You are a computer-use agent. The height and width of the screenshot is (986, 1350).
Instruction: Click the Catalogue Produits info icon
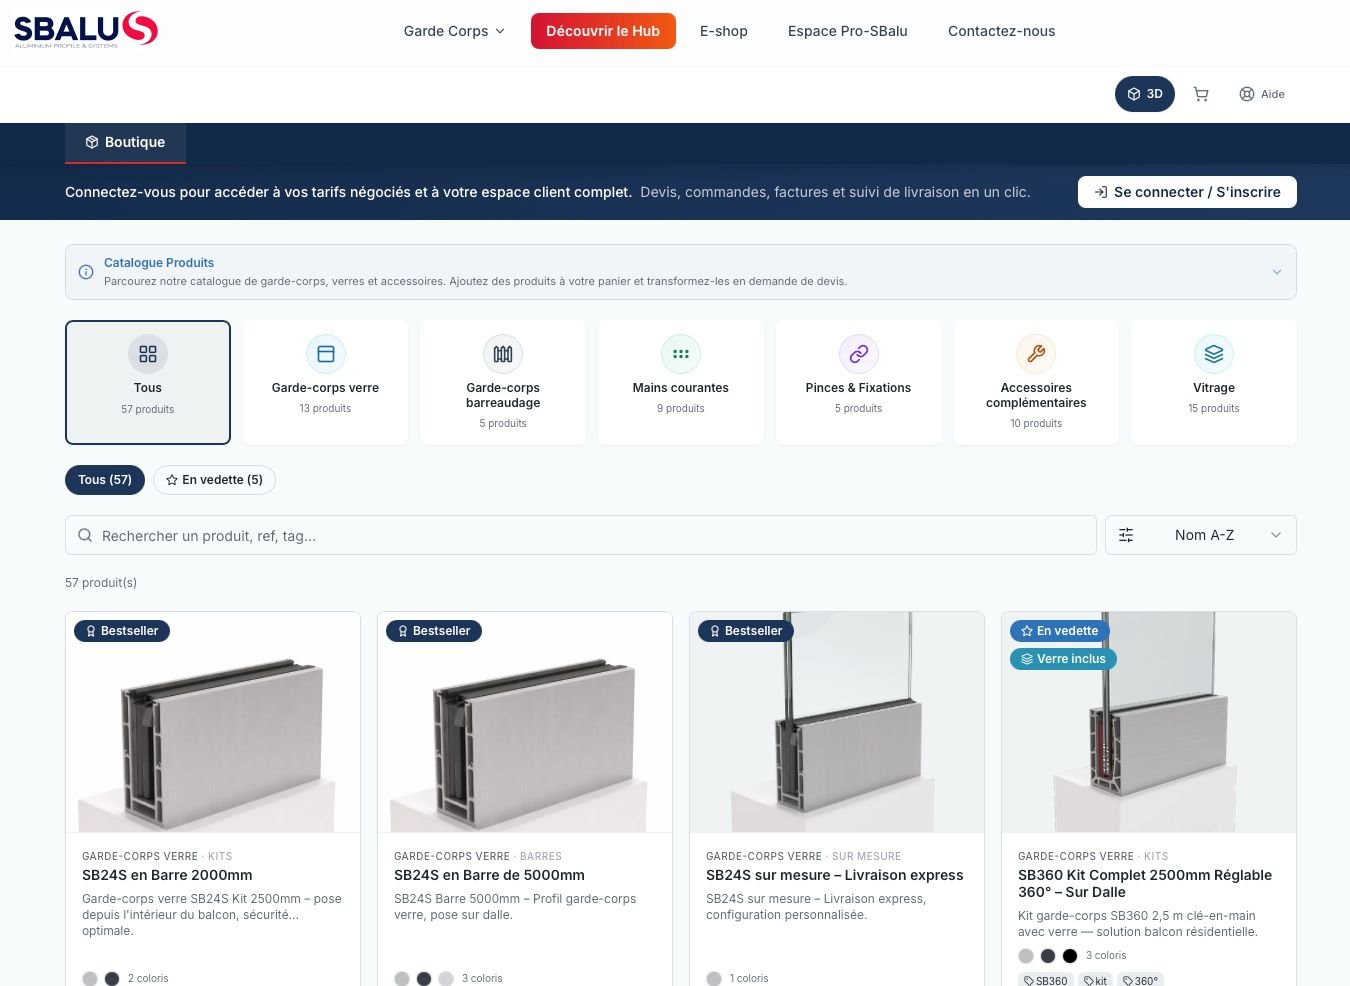(86, 272)
